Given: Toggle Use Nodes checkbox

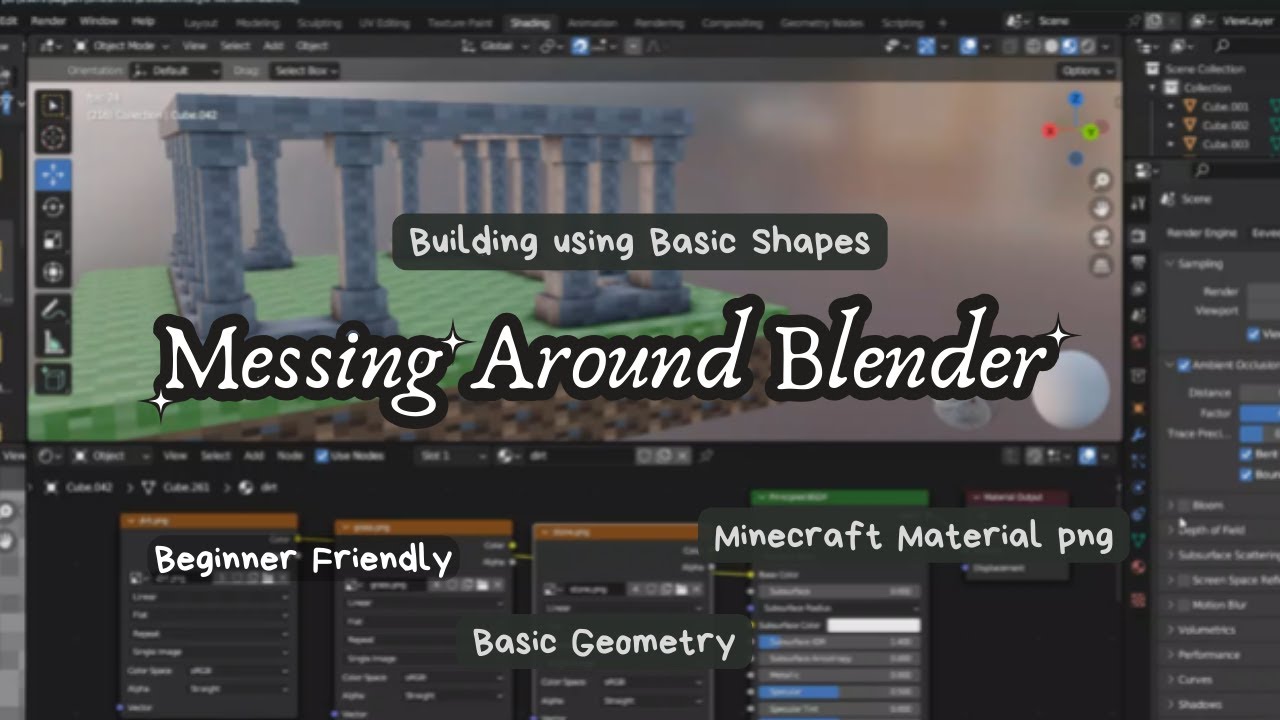Looking at the screenshot, I should [x=322, y=456].
